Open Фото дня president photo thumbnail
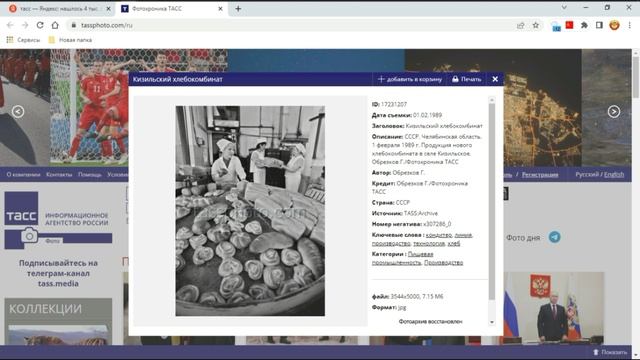Viewport: 640px width, 360px height. 553,308
